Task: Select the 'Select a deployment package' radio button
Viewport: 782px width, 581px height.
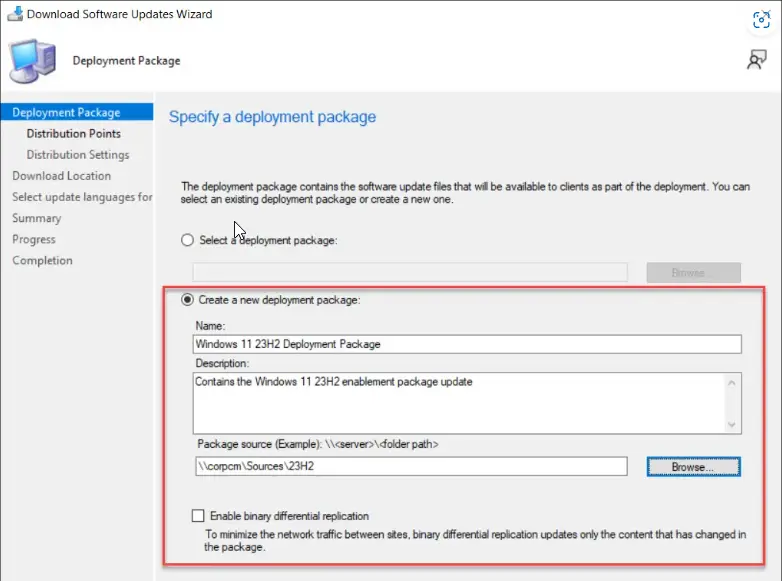Action: 187,240
